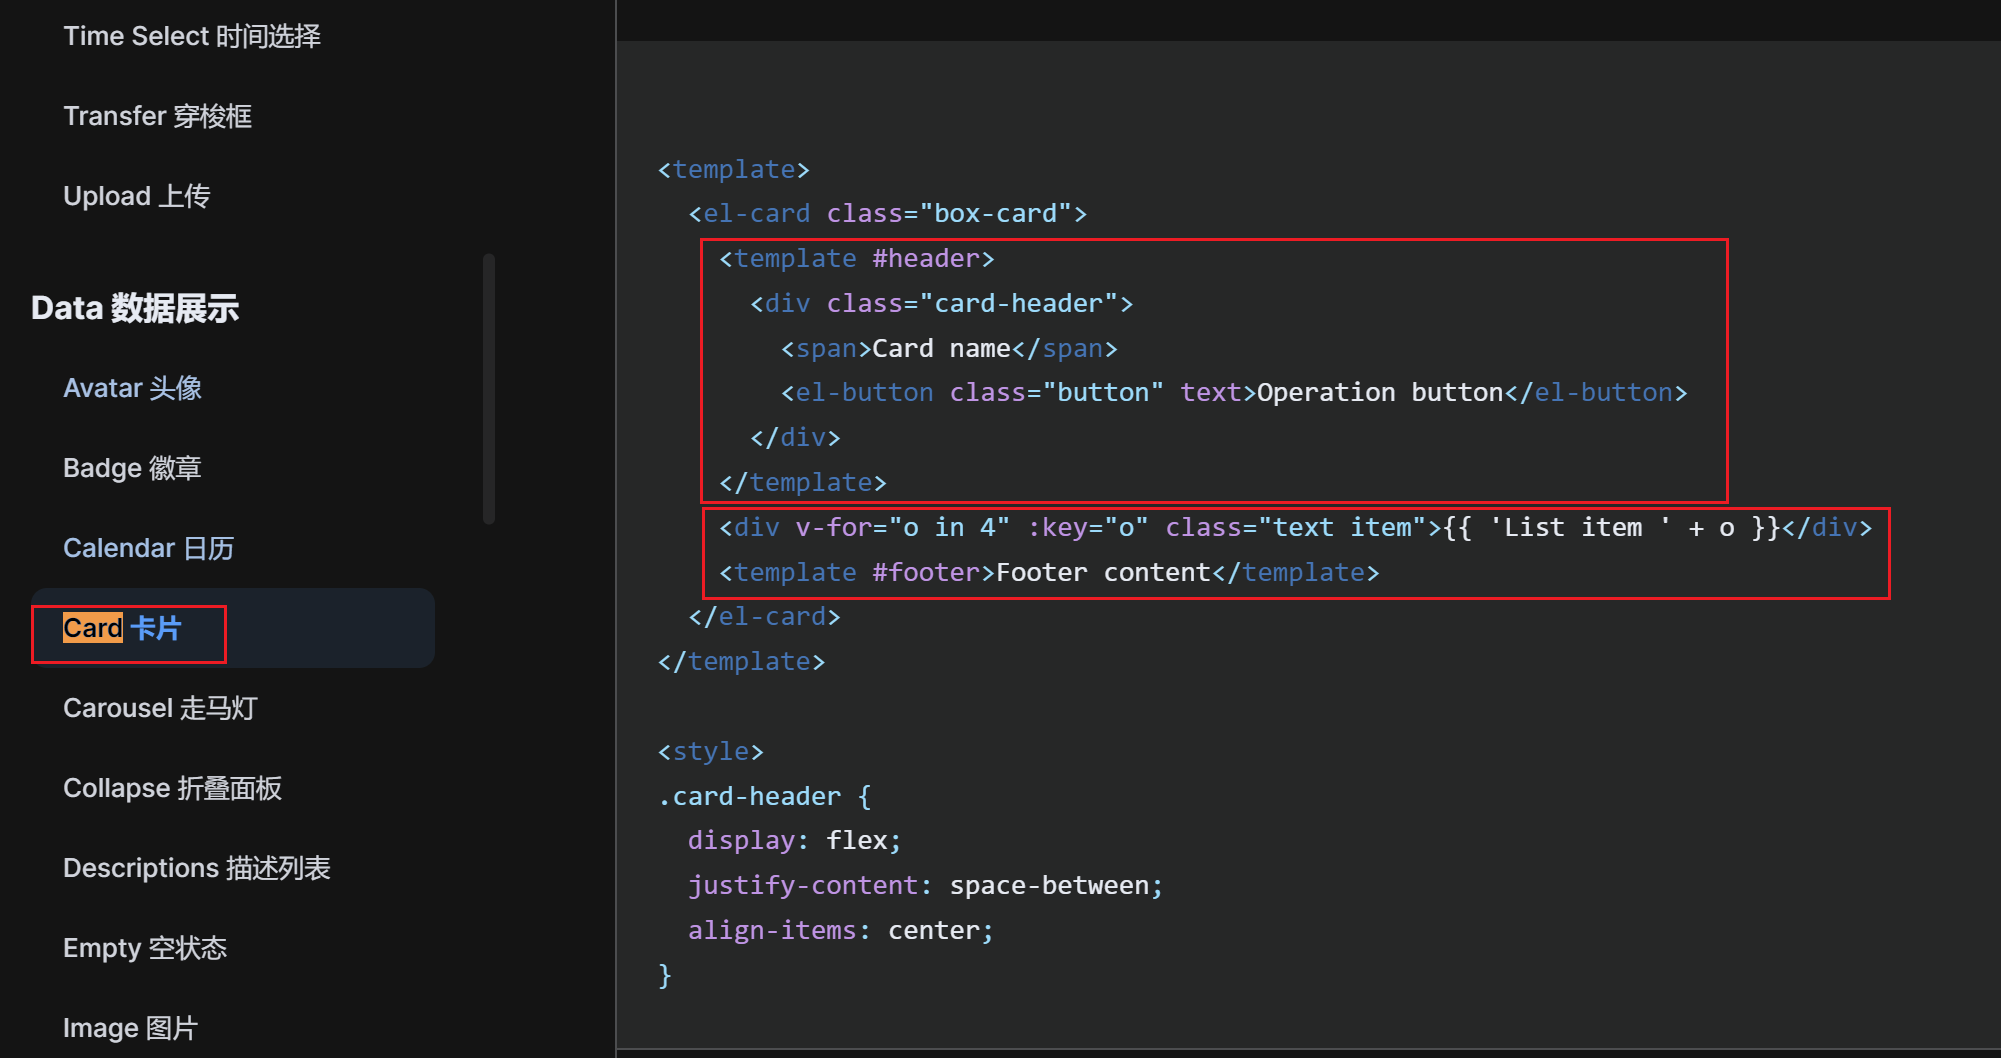This screenshot has width=2001, height=1058.
Task: Click the highlighted Card search match
Action: (x=91, y=628)
